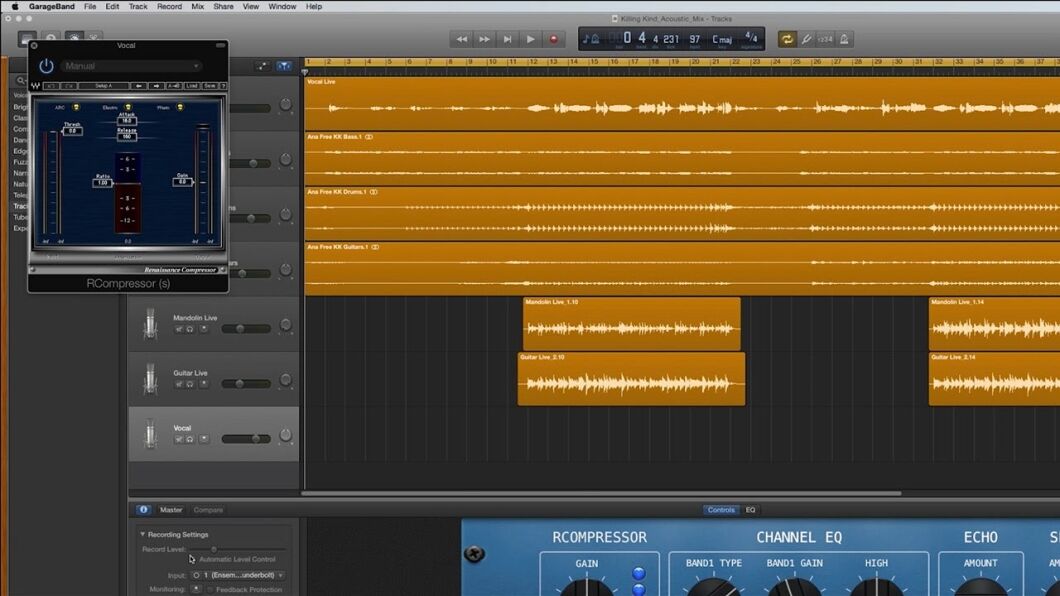Open the Track menu in the menu bar

pyautogui.click(x=138, y=6)
